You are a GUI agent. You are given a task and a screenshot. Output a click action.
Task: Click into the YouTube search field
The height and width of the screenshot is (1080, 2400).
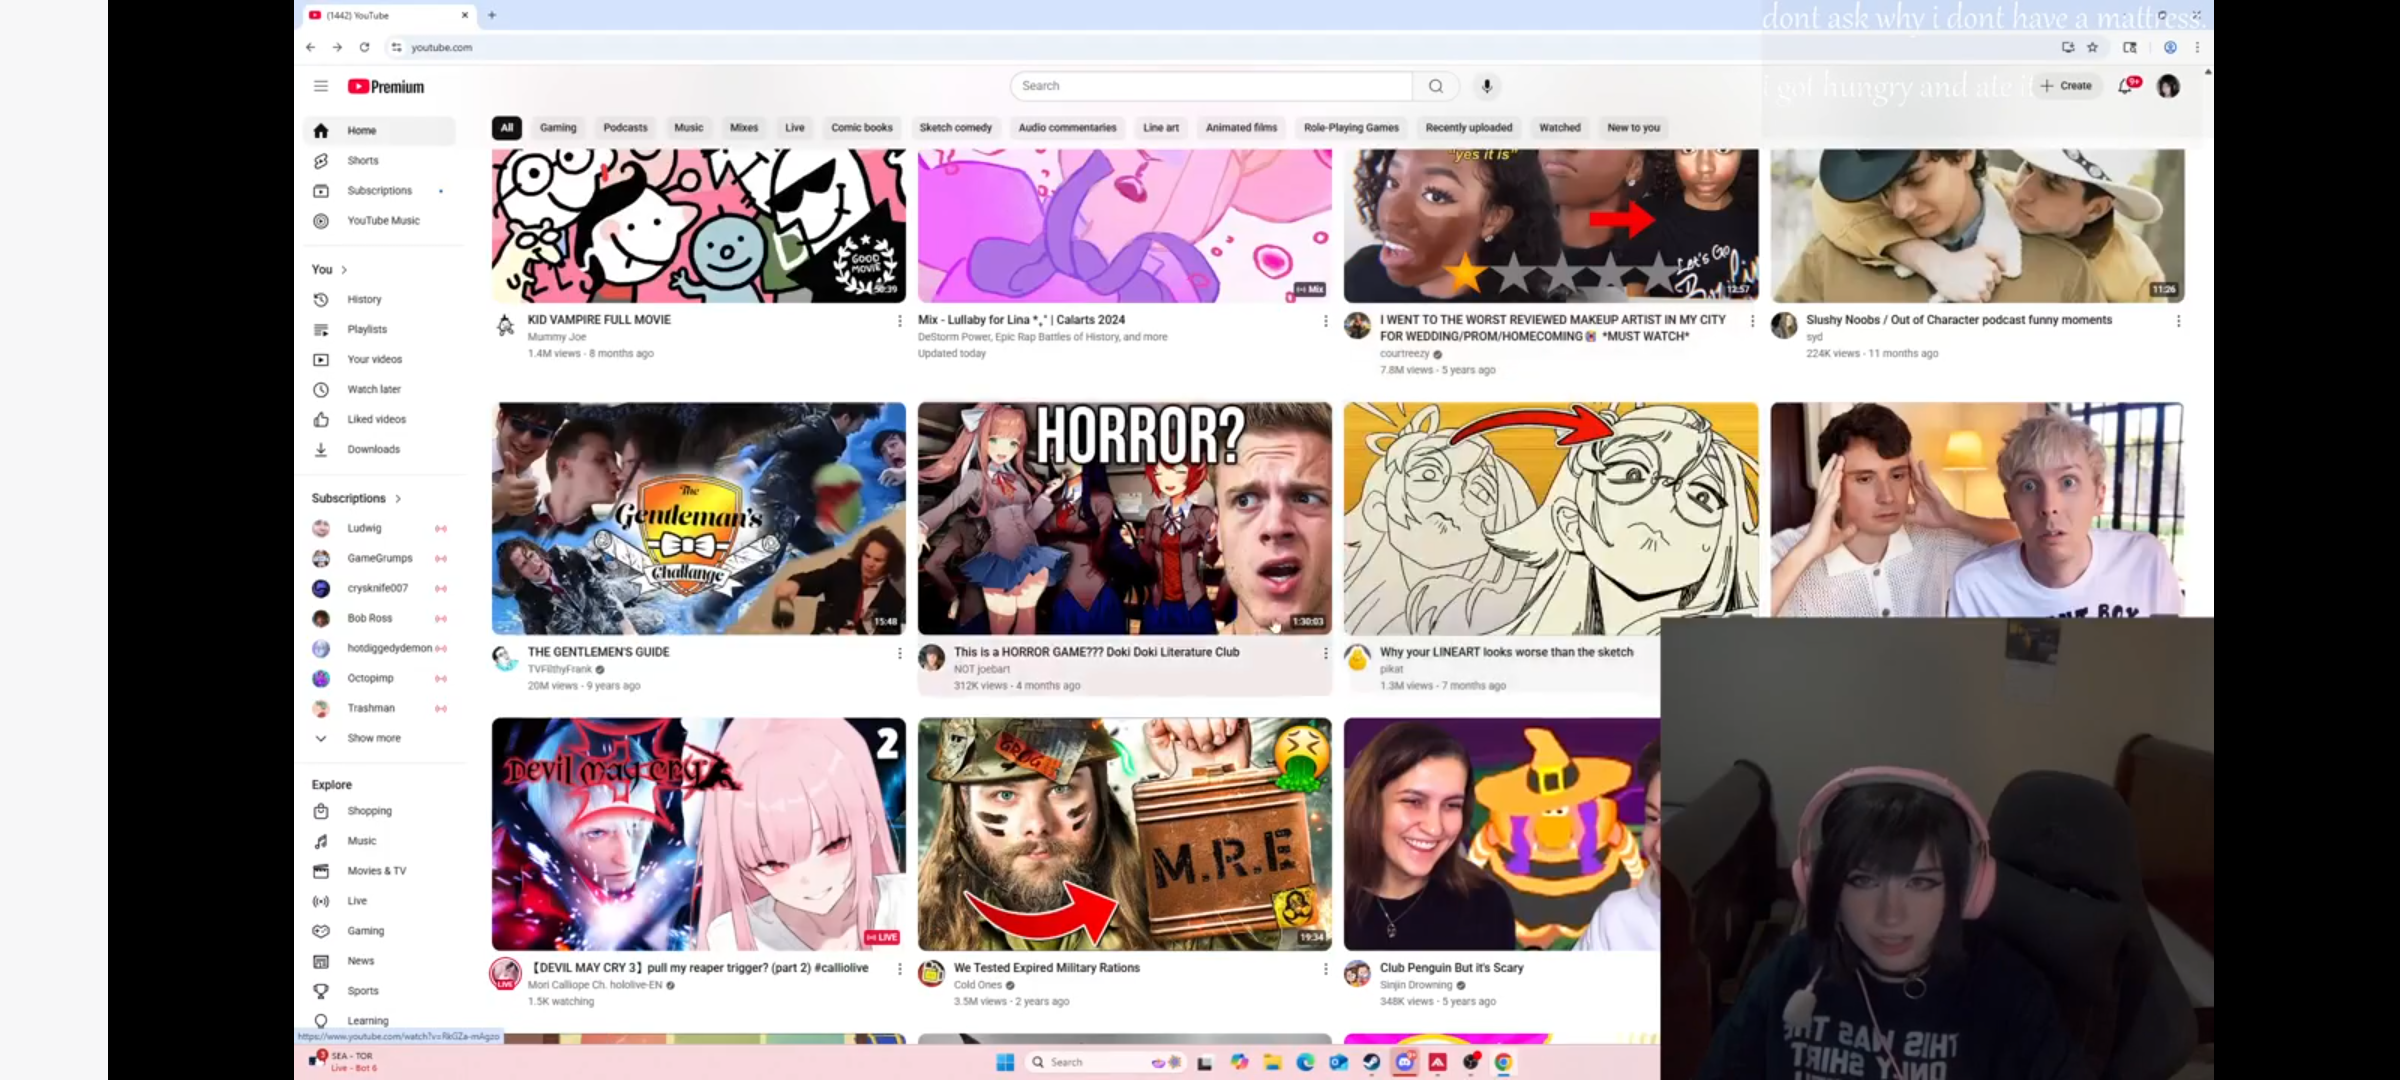click(1210, 86)
